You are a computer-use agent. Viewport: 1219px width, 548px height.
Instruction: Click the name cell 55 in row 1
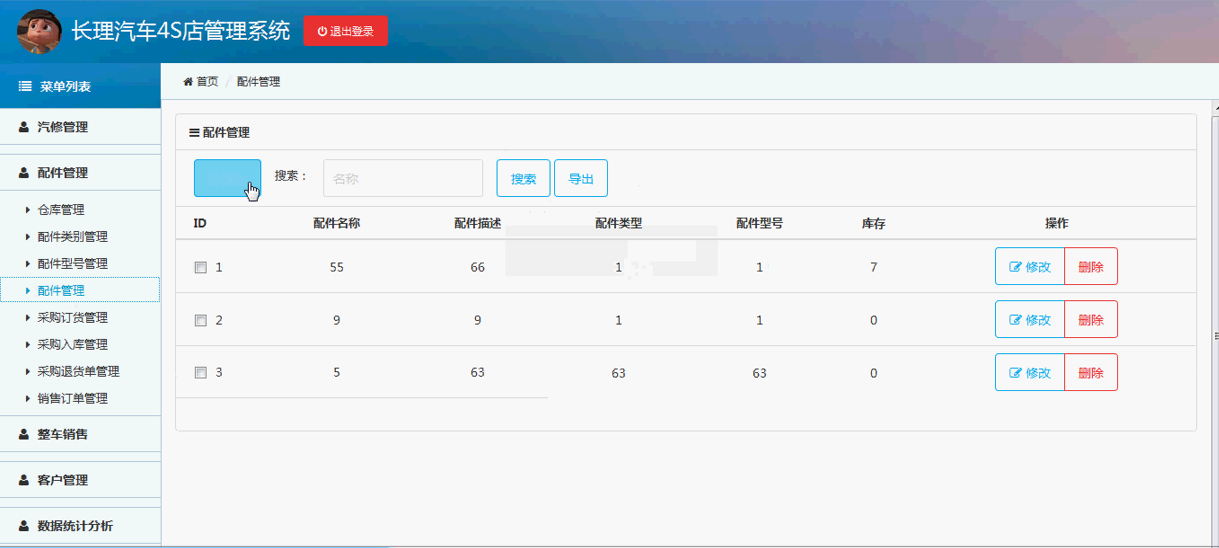click(336, 267)
